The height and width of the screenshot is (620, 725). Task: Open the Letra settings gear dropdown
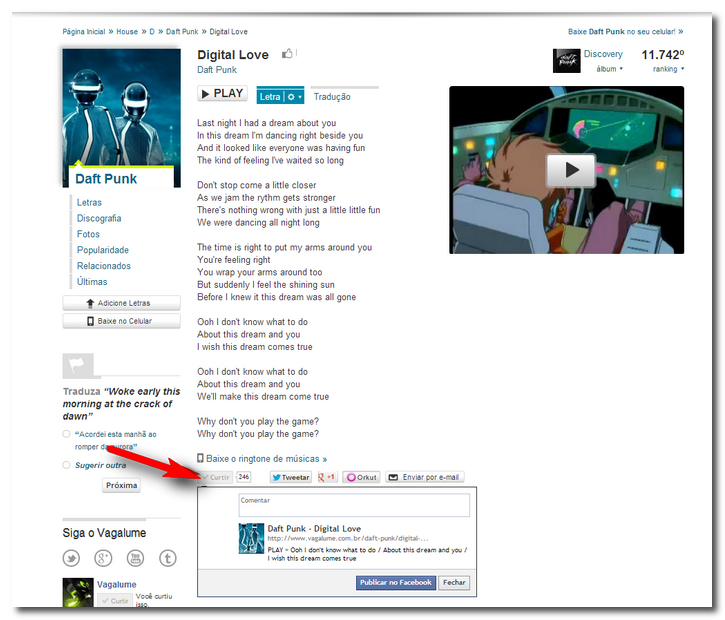coord(294,97)
